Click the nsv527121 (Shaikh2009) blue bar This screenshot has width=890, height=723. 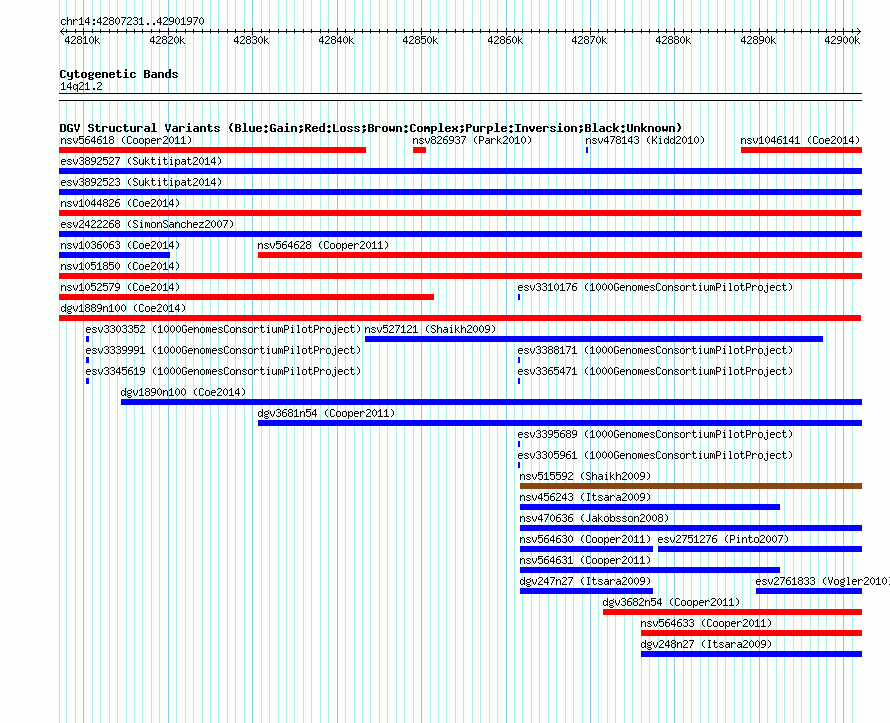click(594, 339)
